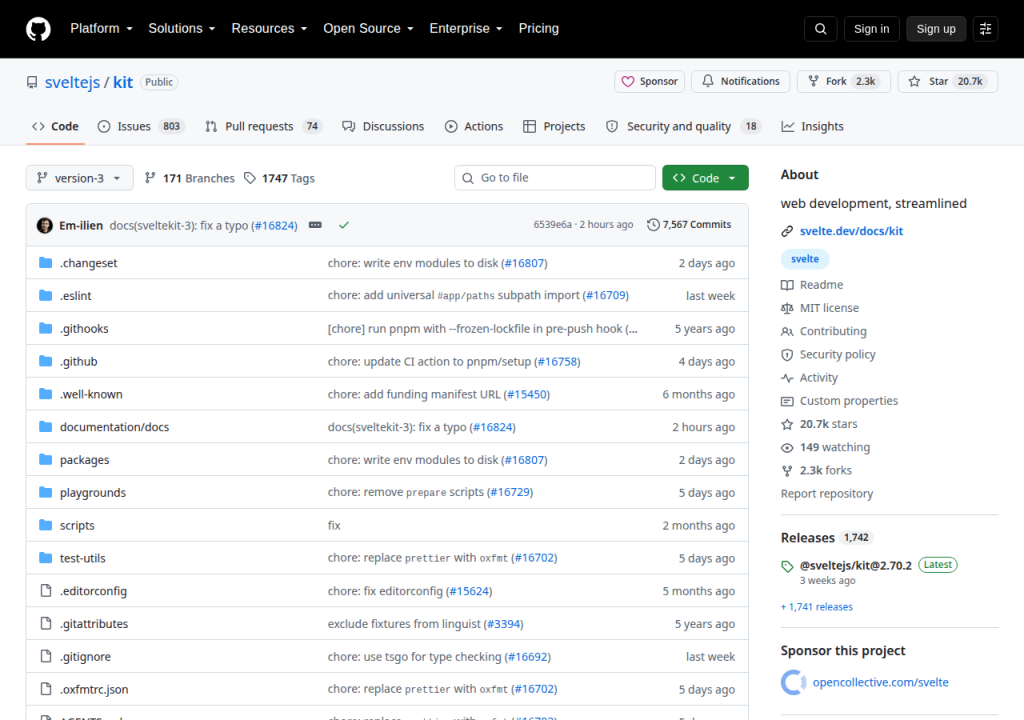Viewport: 1024px width, 720px height.
Task: Select the svelte topic tag
Action: (805, 259)
